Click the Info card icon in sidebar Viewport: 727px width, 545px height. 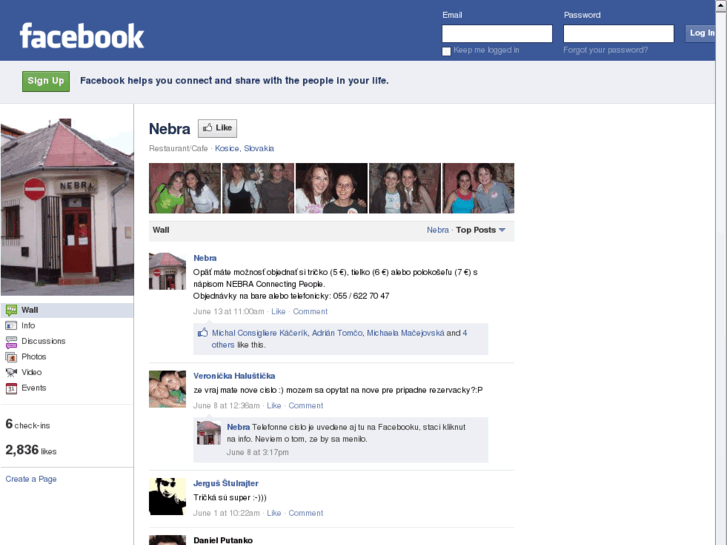click(11, 326)
